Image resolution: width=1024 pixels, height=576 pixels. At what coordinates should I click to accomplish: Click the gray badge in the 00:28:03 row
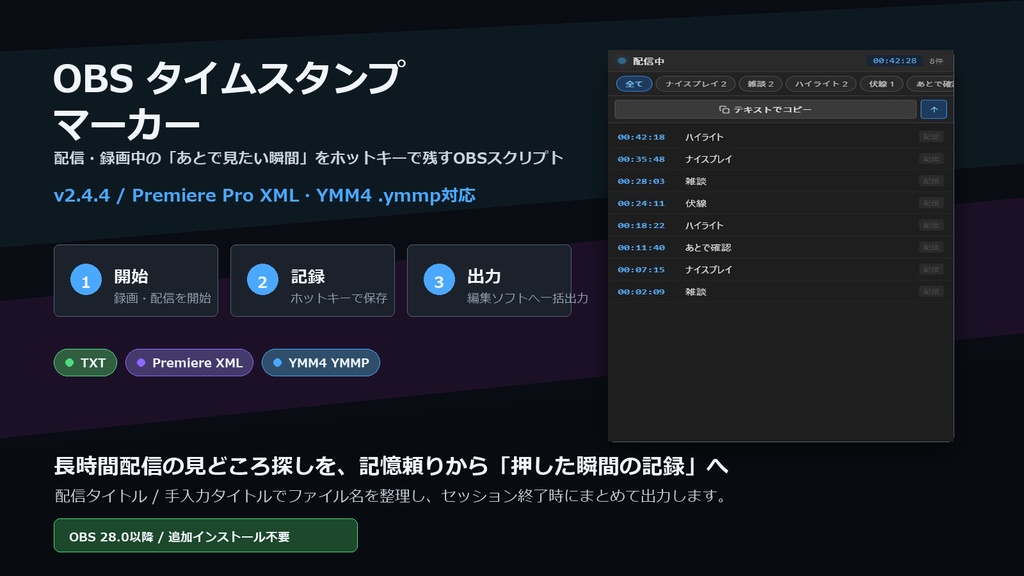pyautogui.click(x=931, y=182)
